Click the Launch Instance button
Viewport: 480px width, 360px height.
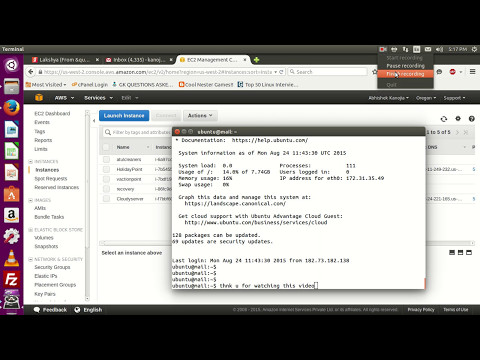[x=124, y=116]
